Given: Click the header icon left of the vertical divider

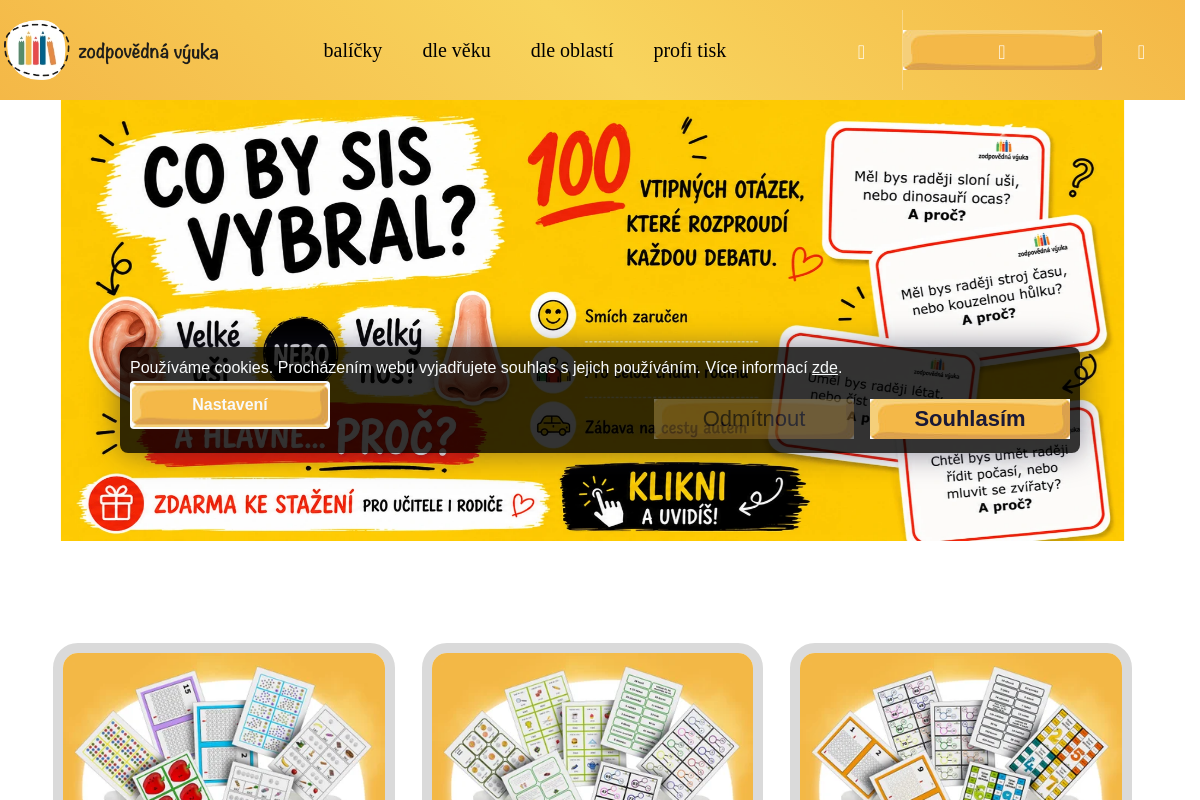Looking at the screenshot, I should (x=861, y=52).
